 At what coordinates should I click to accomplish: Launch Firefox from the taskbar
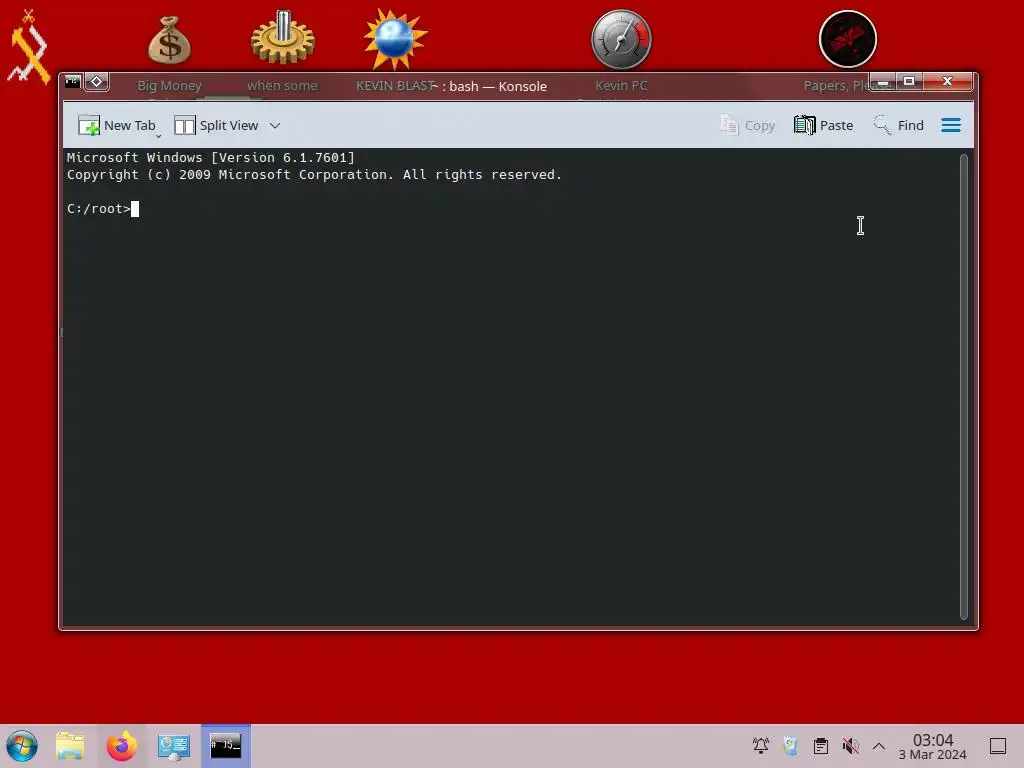pos(122,746)
